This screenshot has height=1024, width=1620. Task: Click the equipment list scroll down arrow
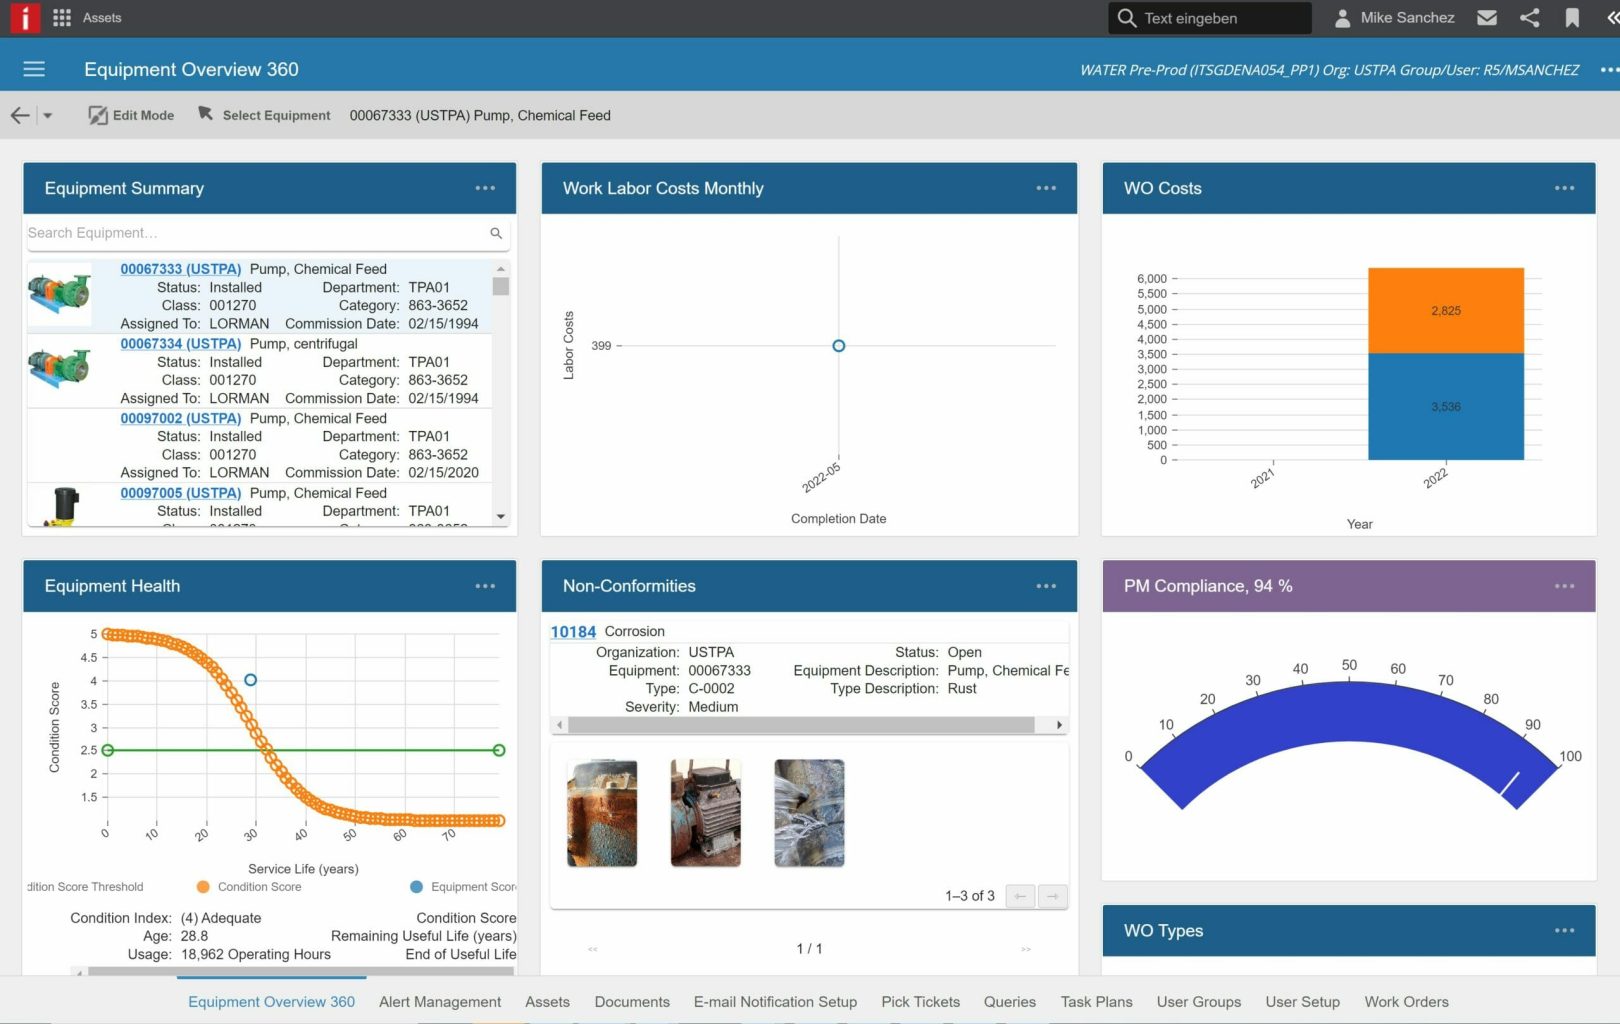click(x=501, y=517)
